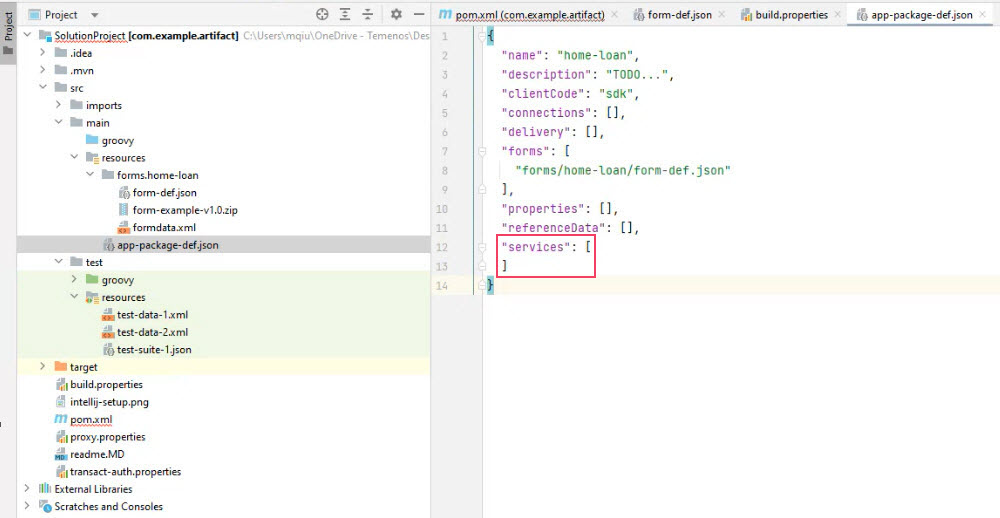Close the app-package-def.json tab
Image resolution: width=1000 pixels, height=518 pixels.
click(982, 14)
